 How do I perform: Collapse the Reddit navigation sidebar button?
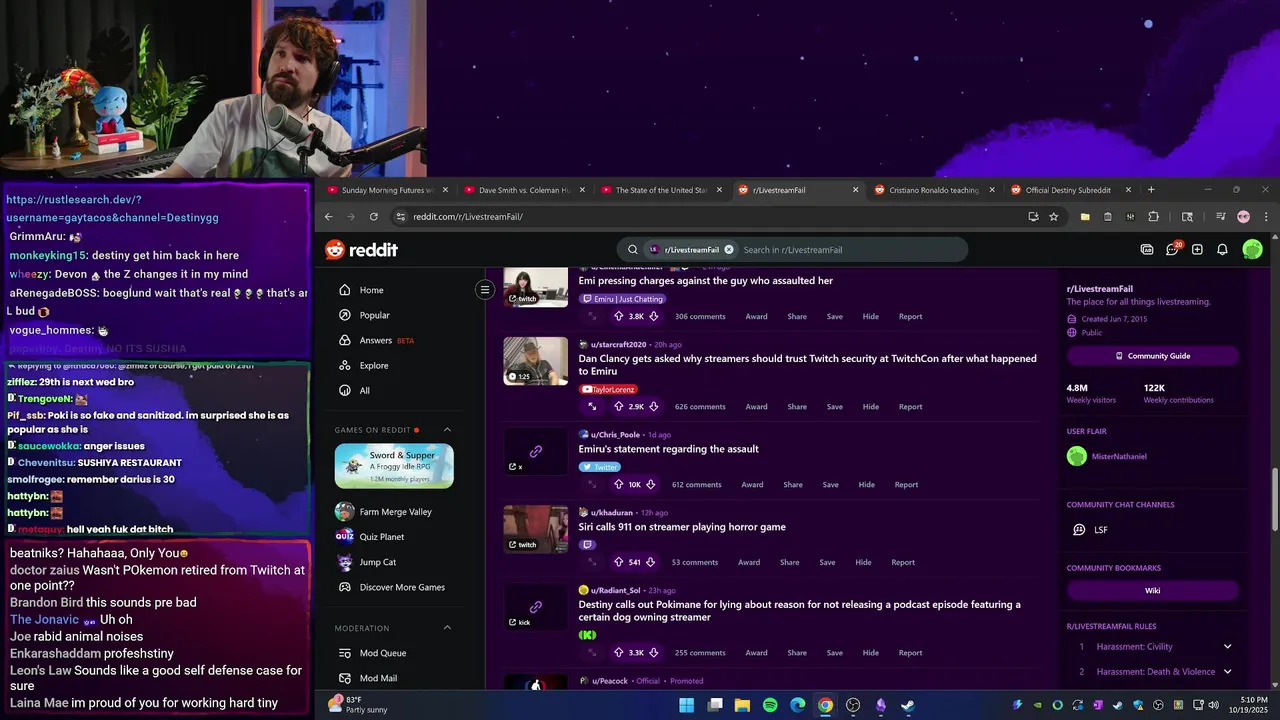pos(485,290)
